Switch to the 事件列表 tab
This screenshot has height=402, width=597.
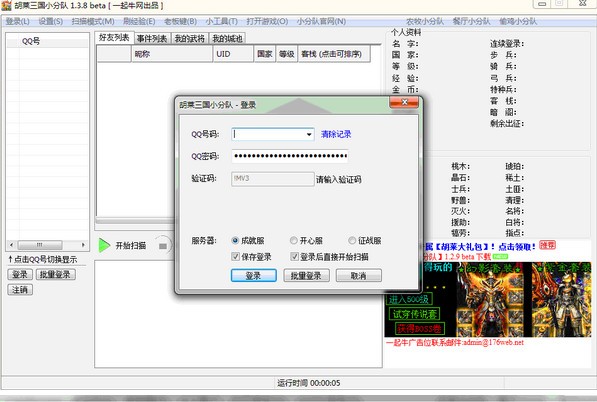(152, 38)
